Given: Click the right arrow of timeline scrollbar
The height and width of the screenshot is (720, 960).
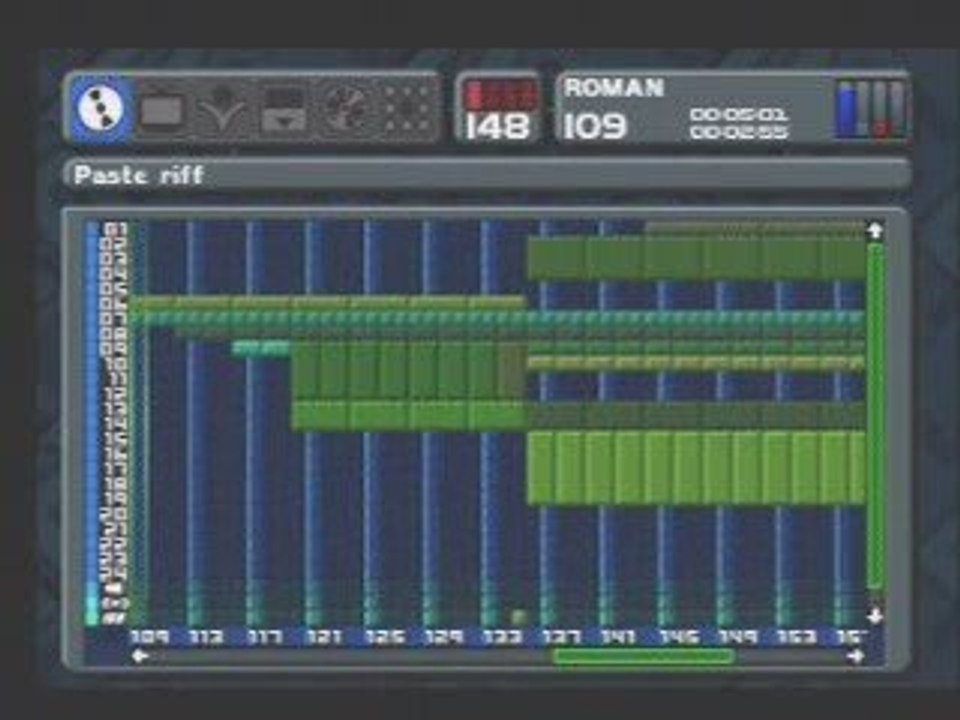Looking at the screenshot, I should [856, 656].
